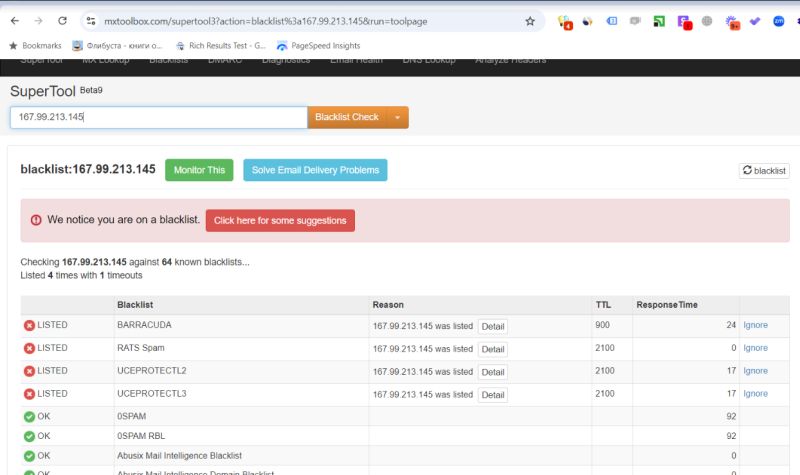Select the UCEPROTECTL3 blacklist name
The height and width of the screenshot is (475, 800).
point(152,394)
